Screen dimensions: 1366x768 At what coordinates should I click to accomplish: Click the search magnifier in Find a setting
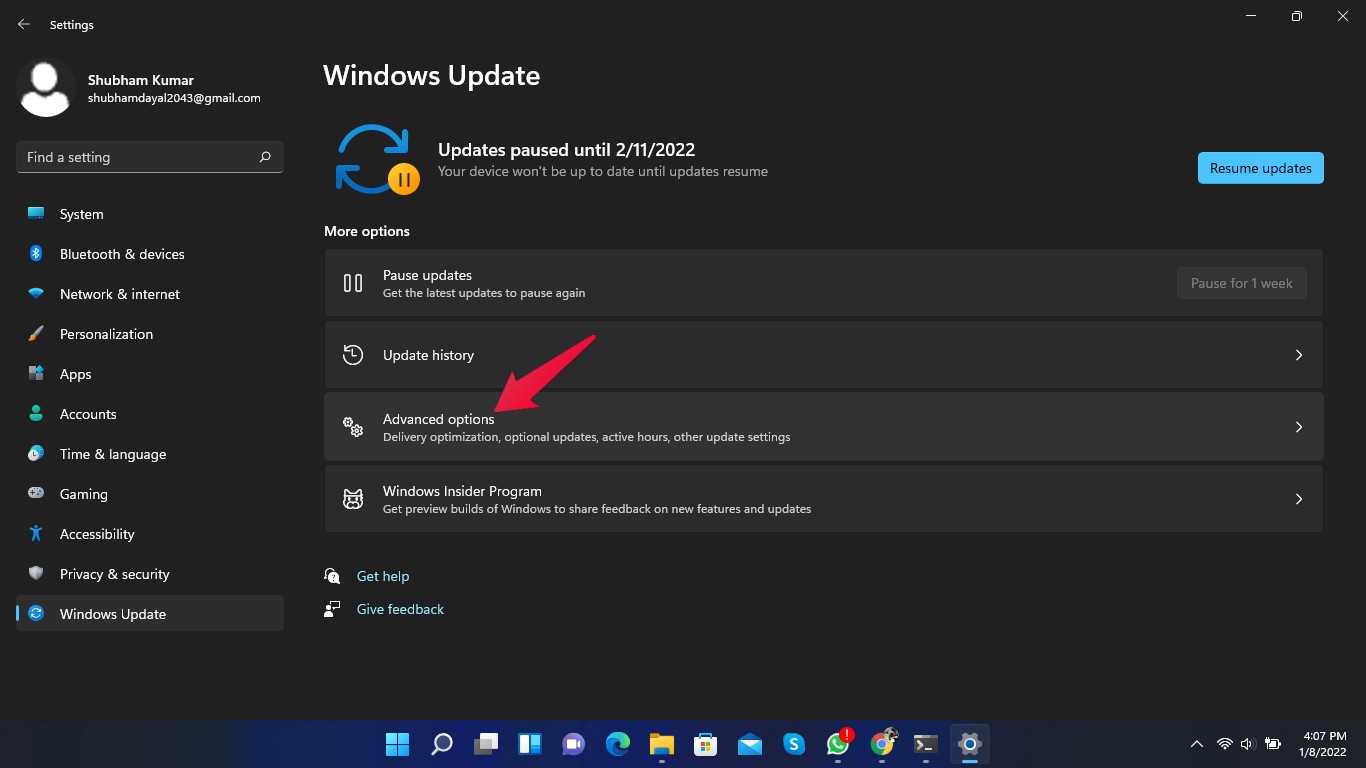pos(265,157)
